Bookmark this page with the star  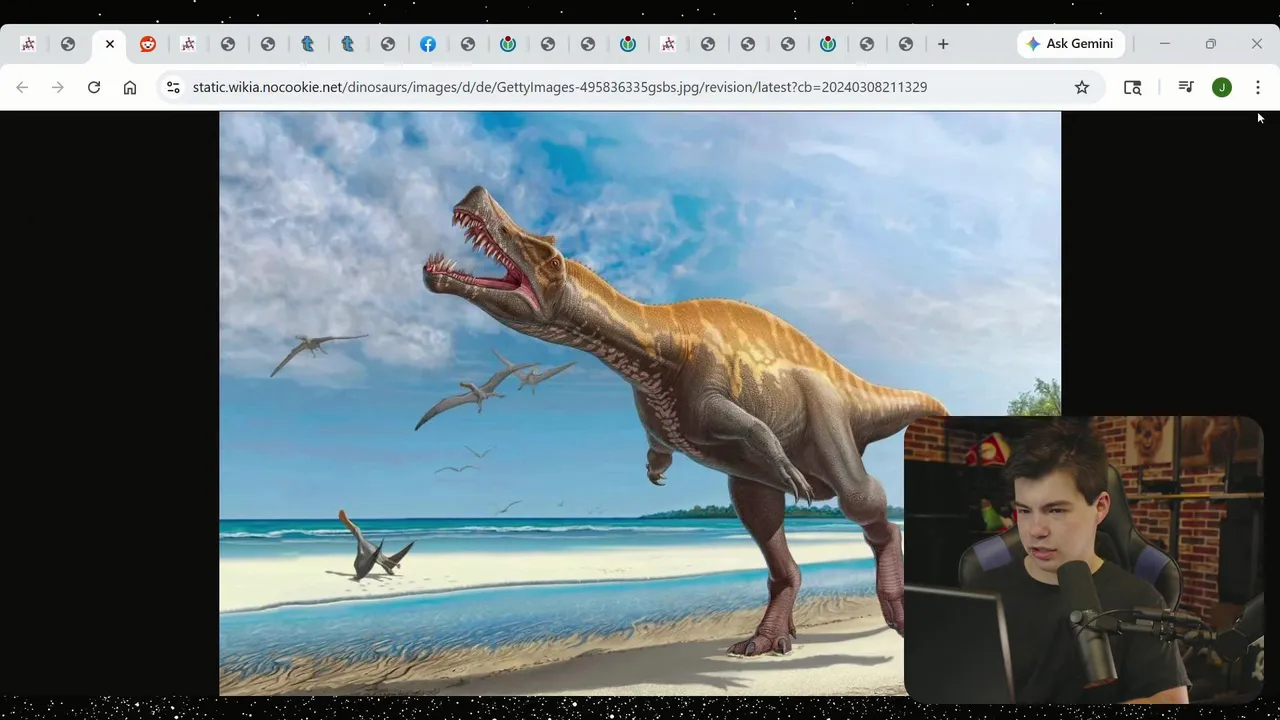(1082, 87)
